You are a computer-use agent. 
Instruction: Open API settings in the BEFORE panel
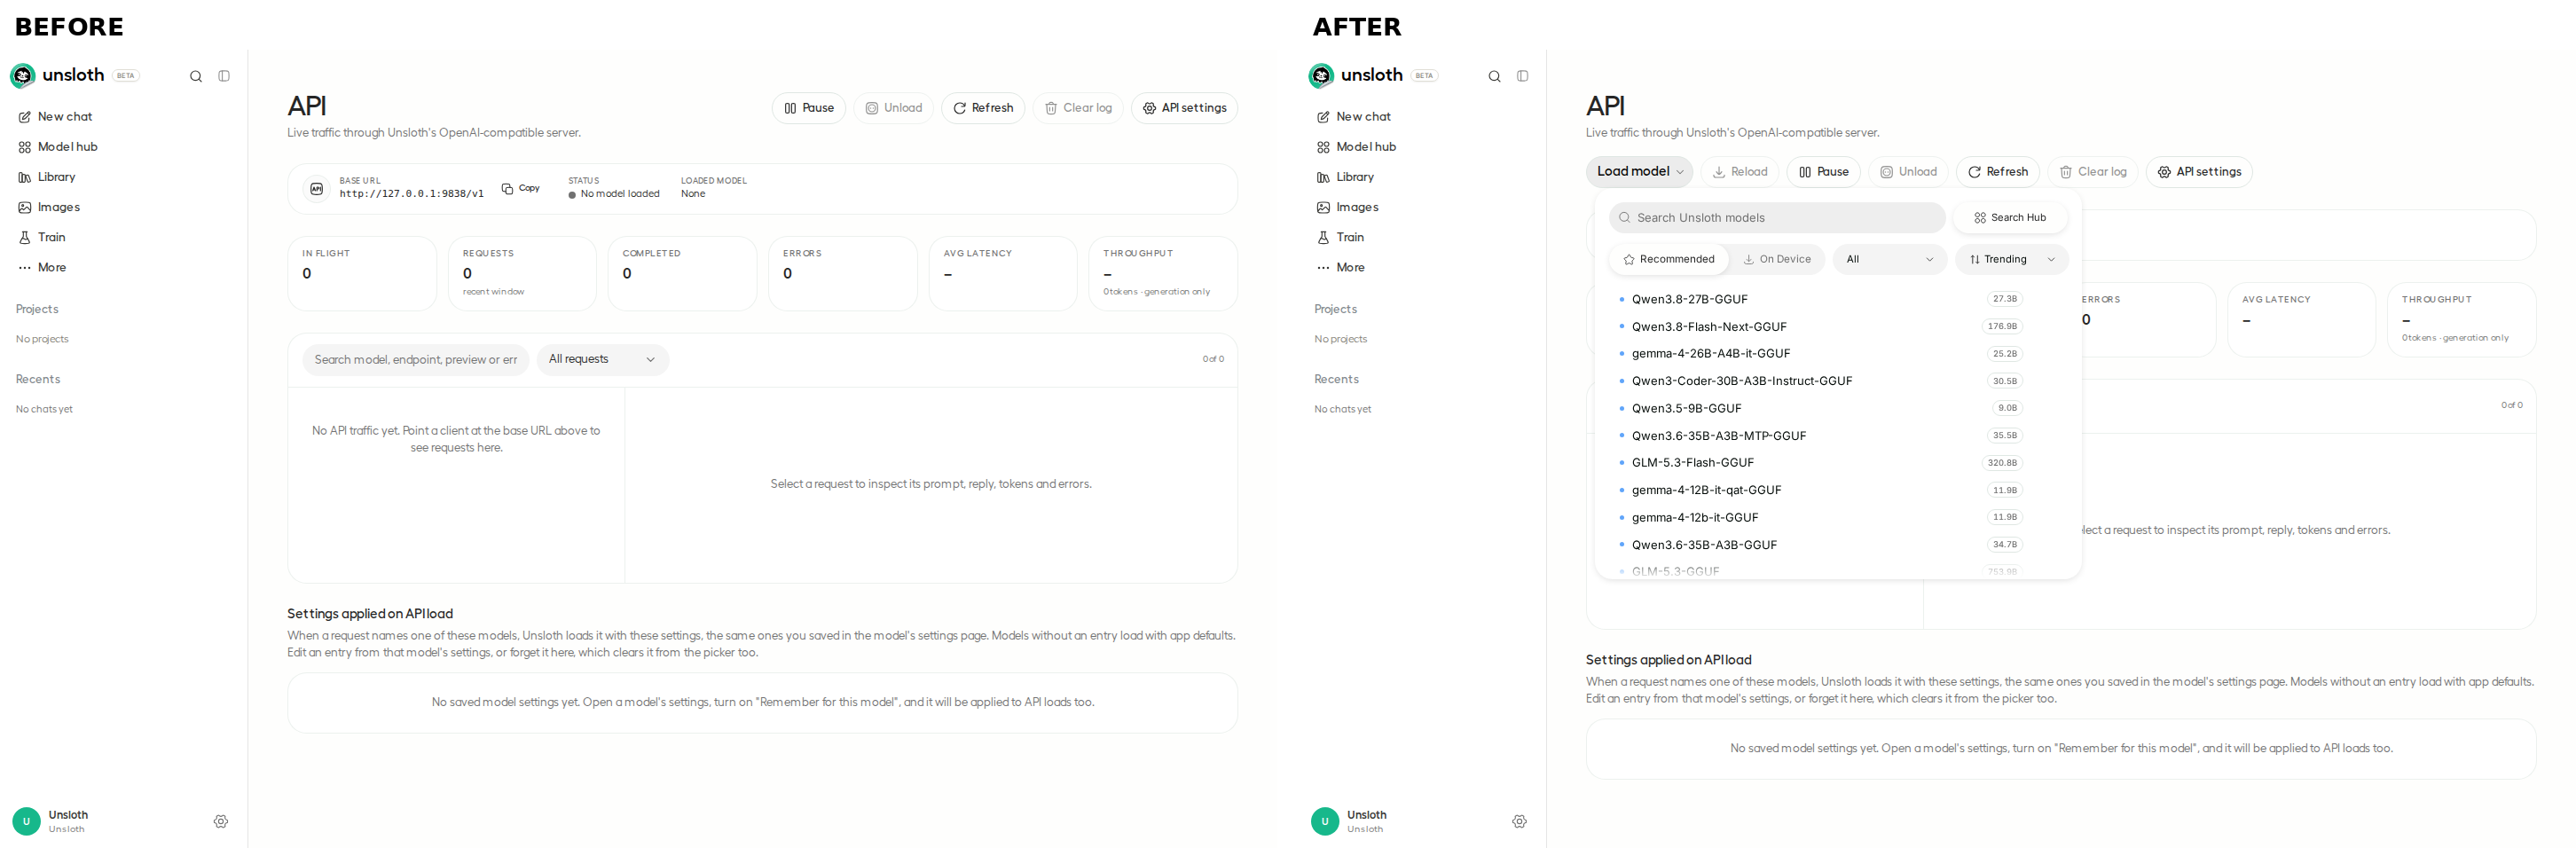click(1184, 108)
